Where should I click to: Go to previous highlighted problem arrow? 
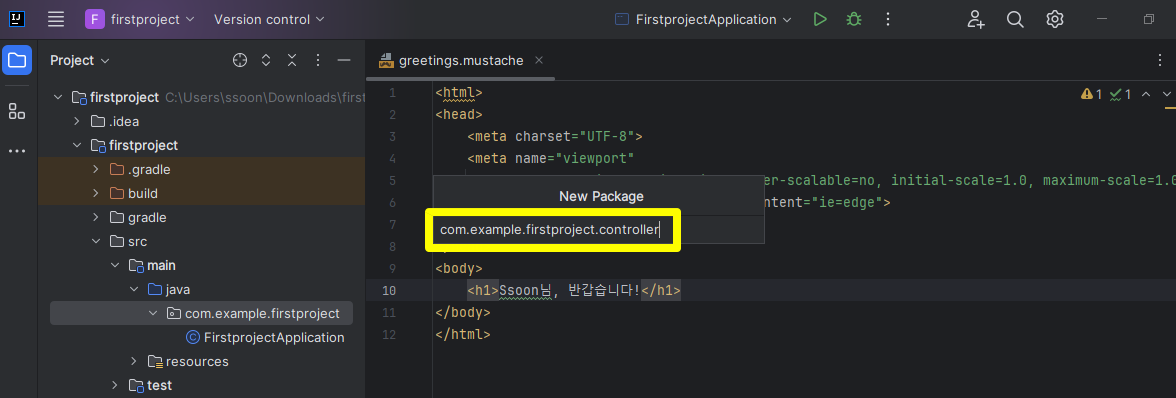tap(1145, 94)
